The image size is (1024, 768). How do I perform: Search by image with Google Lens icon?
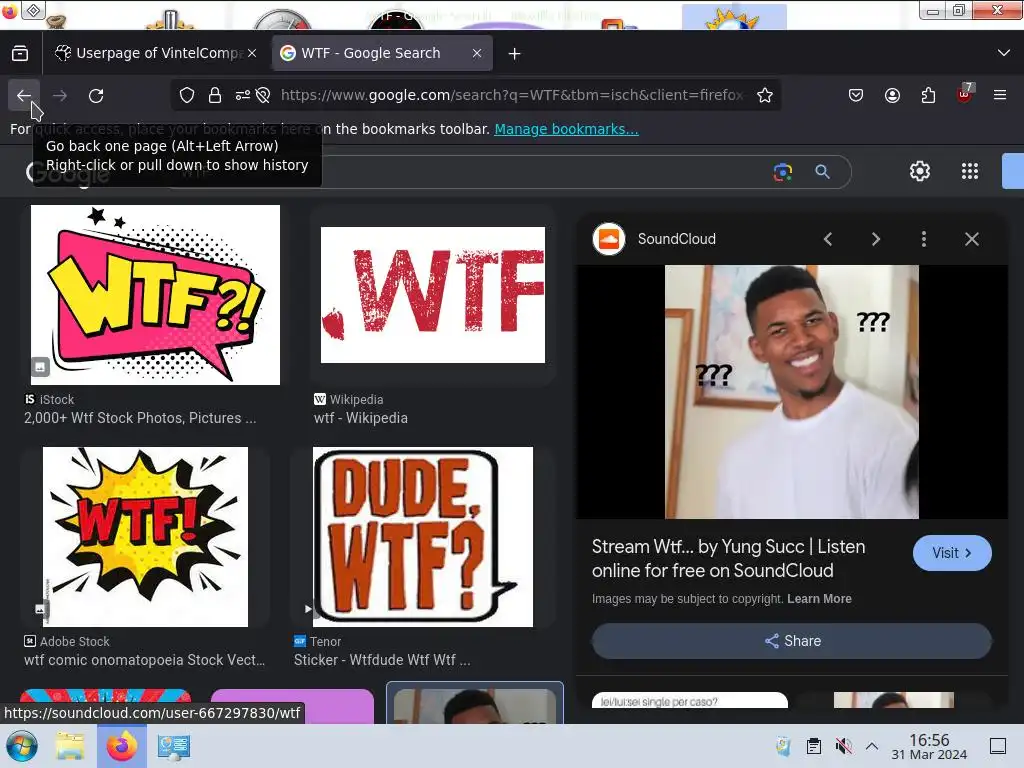783,172
